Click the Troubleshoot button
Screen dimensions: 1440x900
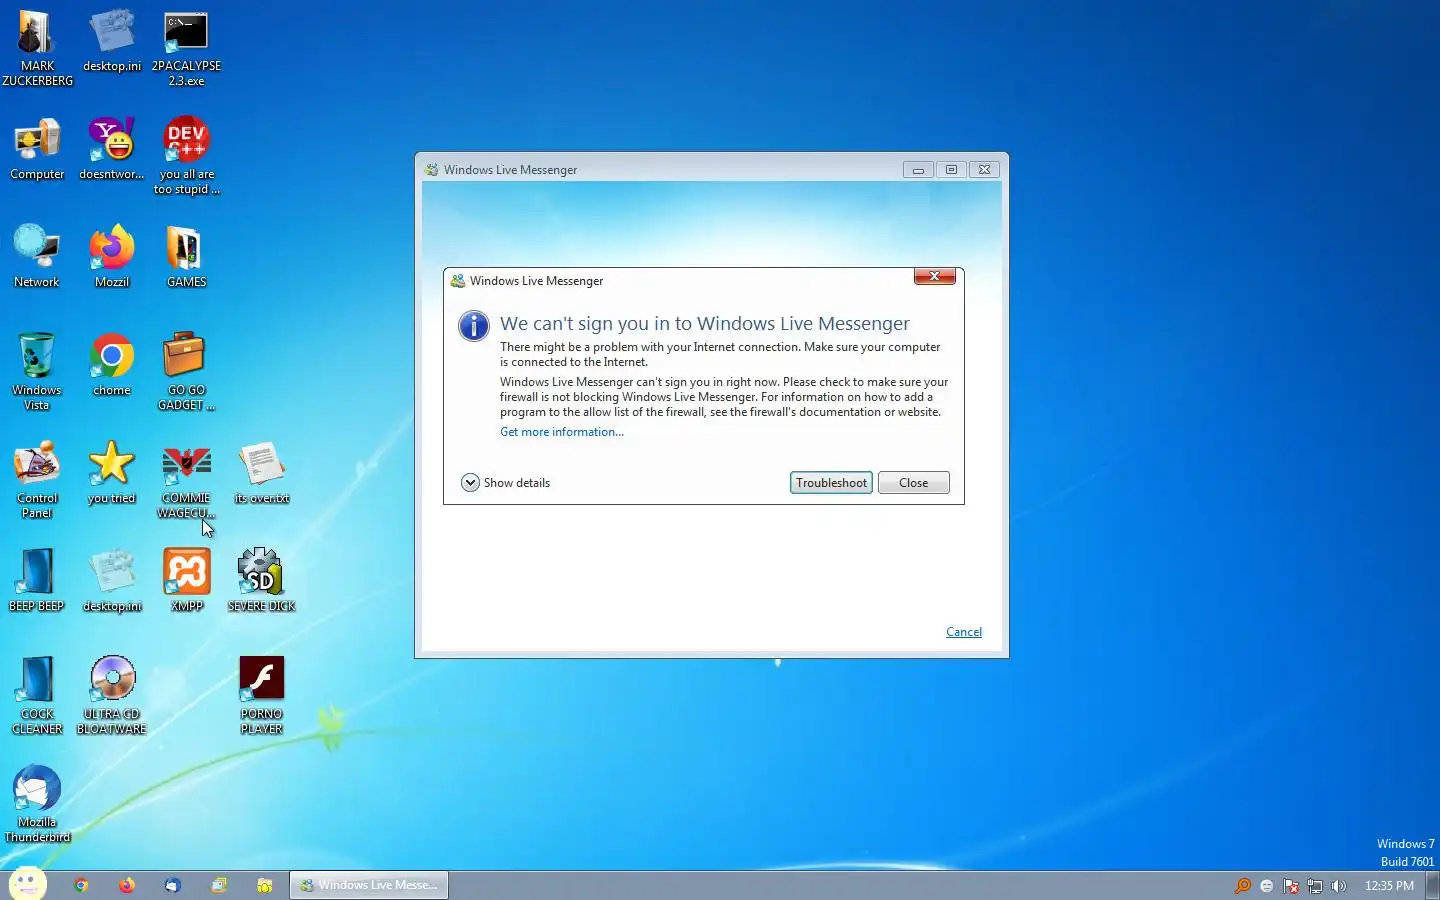point(831,483)
